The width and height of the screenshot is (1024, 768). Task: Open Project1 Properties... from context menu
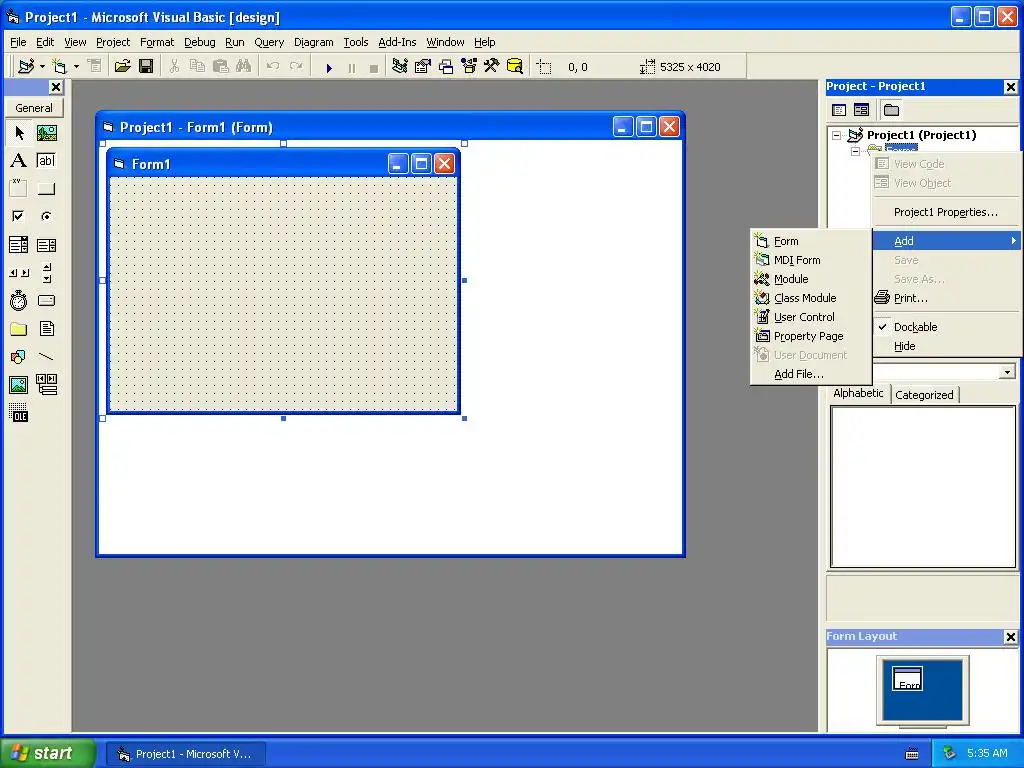[945, 212]
